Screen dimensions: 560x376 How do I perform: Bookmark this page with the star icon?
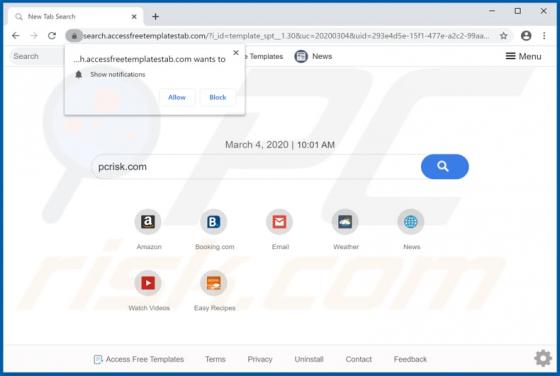(x=504, y=36)
